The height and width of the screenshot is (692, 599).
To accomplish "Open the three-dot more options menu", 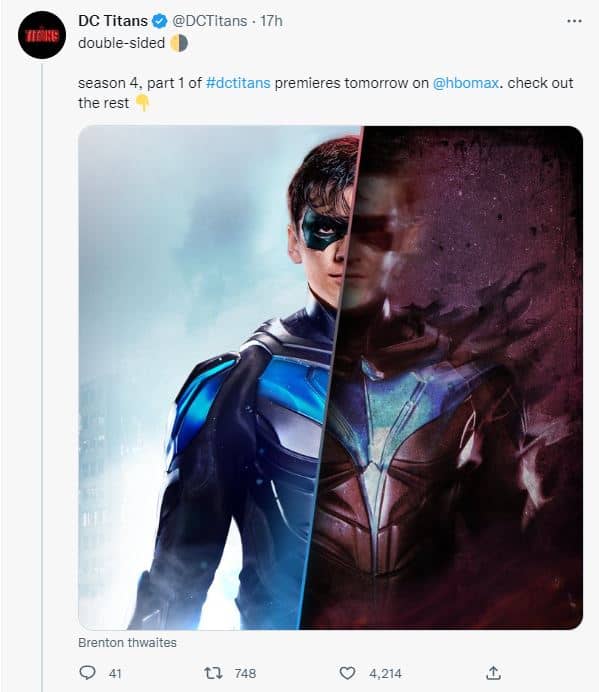I will [574, 21].
